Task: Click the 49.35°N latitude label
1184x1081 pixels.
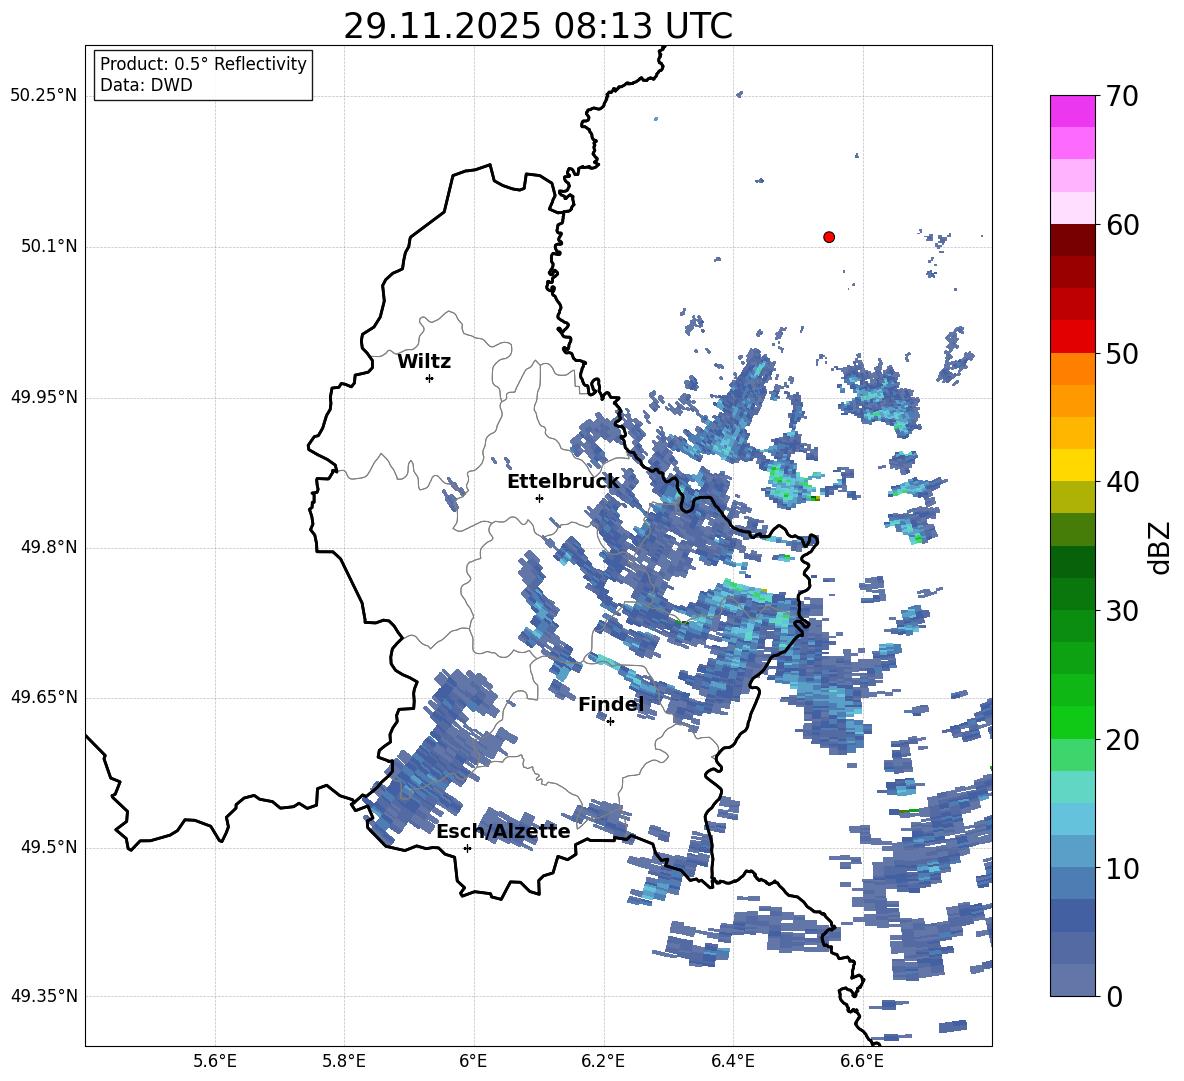Action: click(44, 996)
